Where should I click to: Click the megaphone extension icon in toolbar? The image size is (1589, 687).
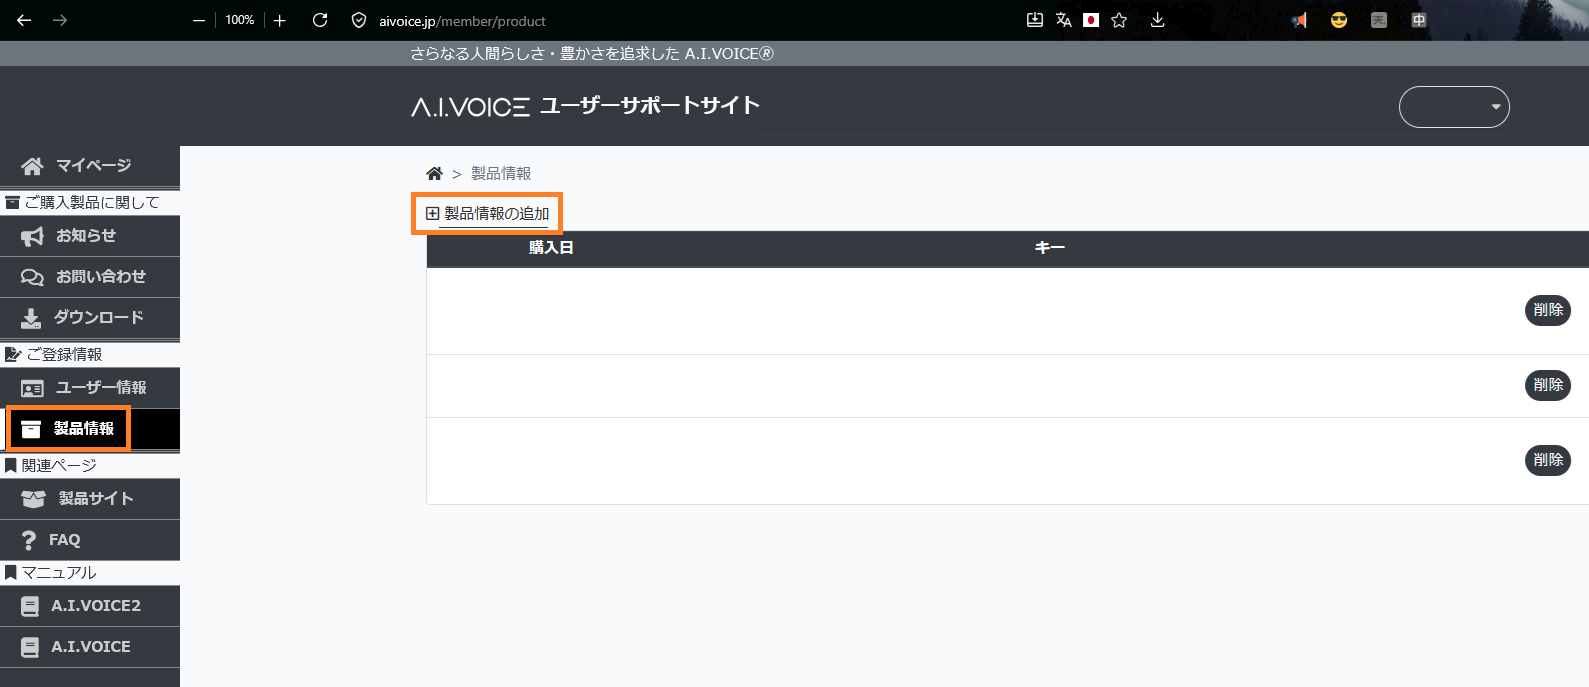(1299, 20)
